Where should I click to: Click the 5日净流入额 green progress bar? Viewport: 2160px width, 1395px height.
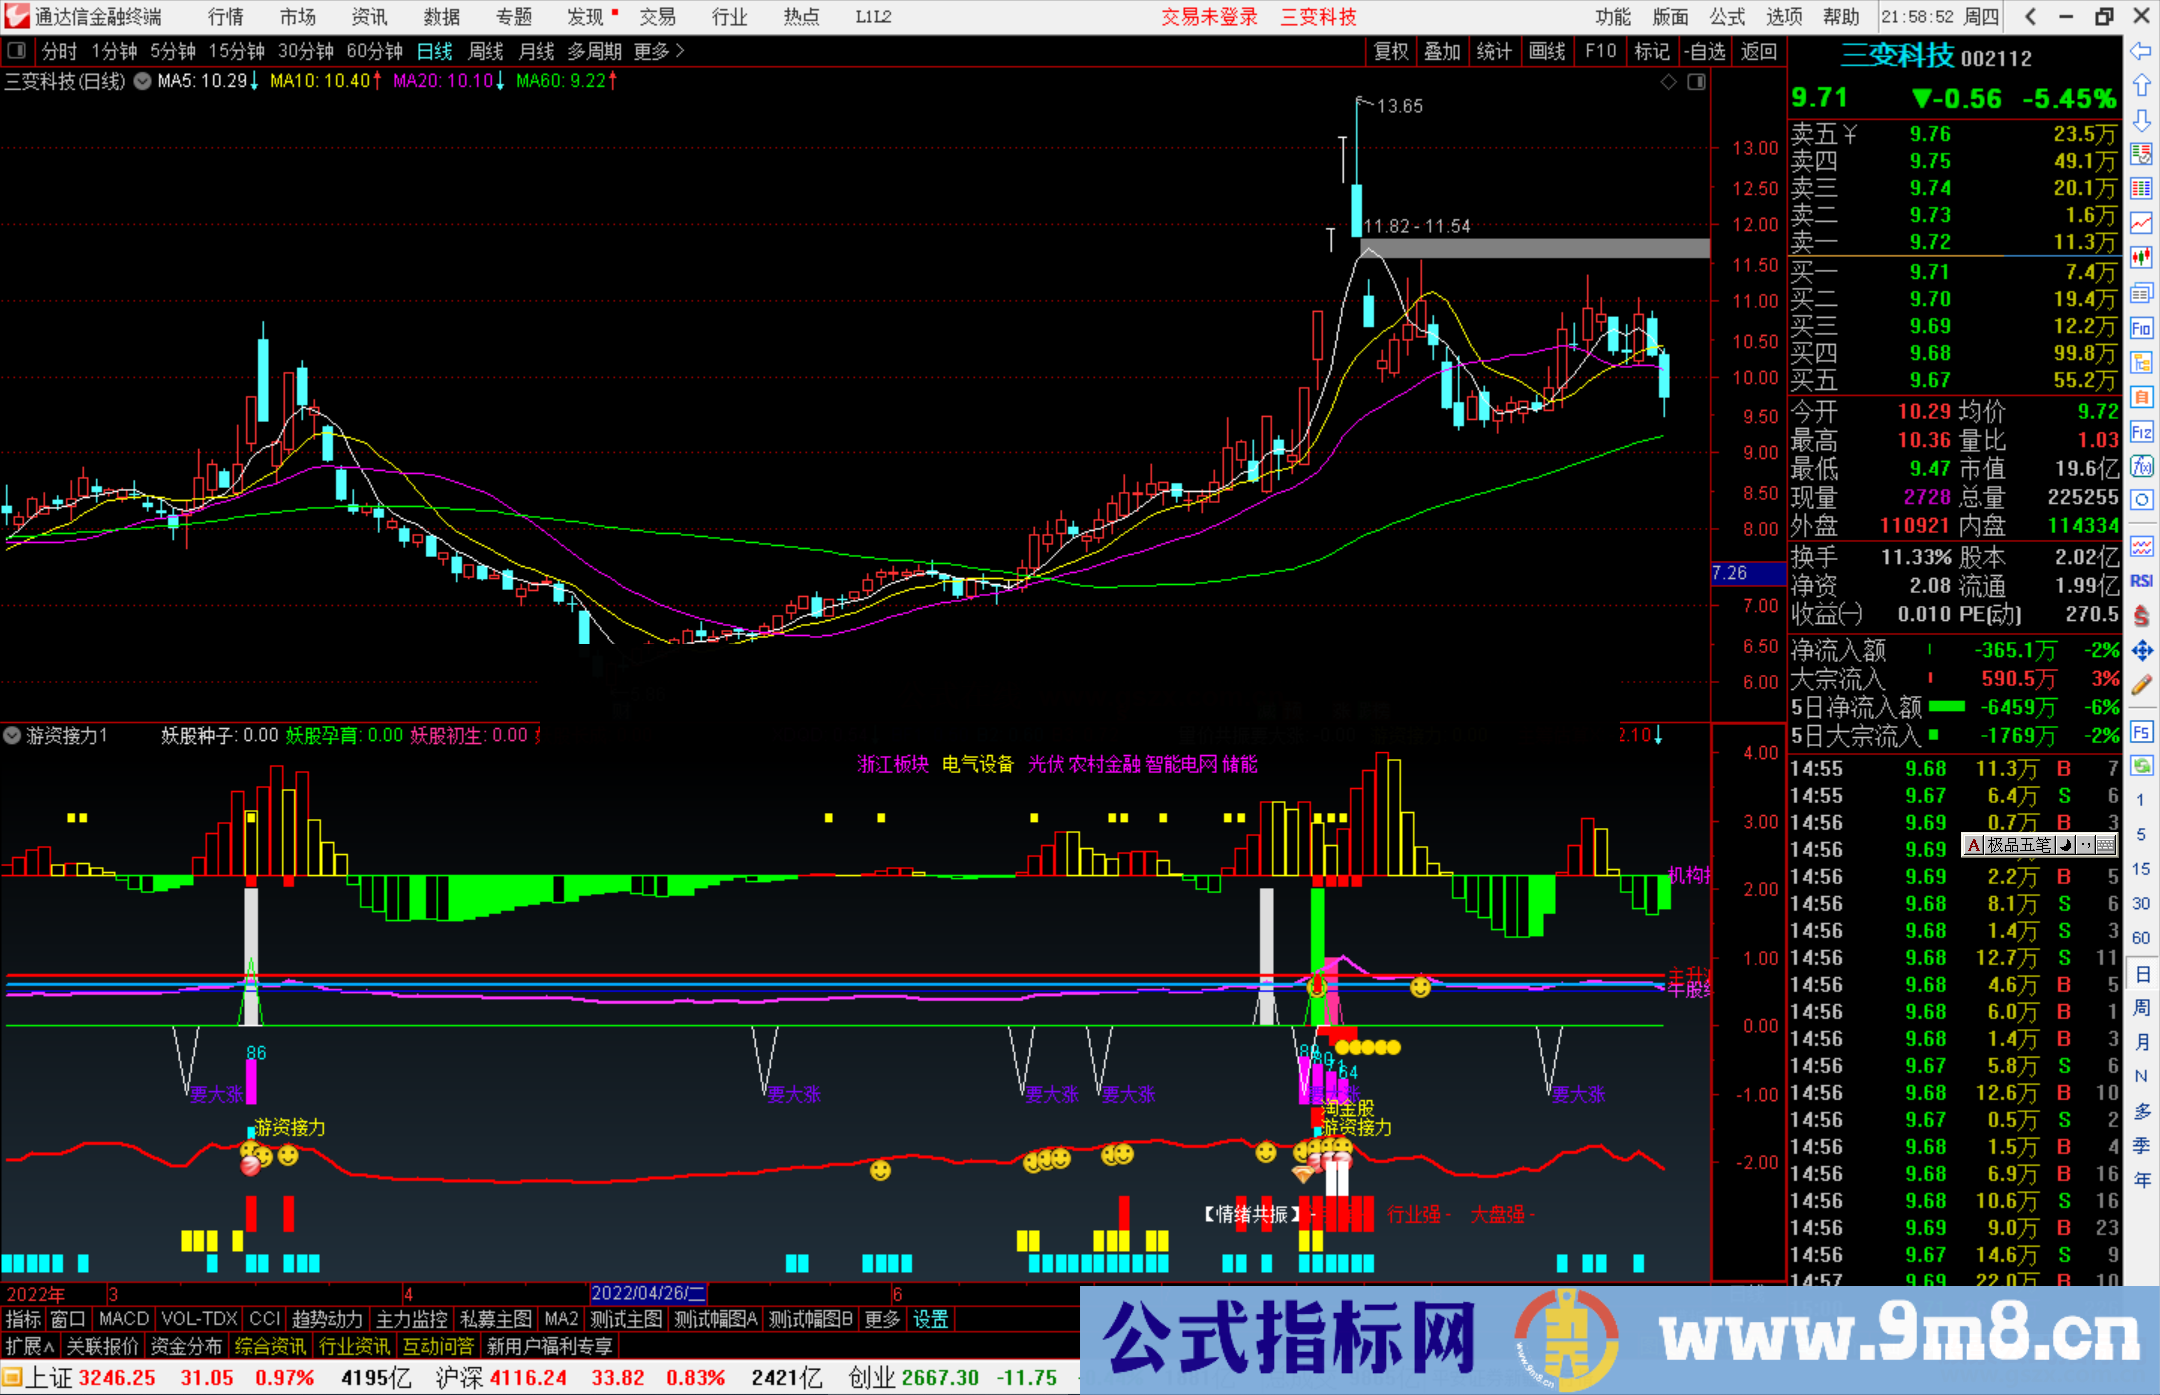(x=1945, y=706)
